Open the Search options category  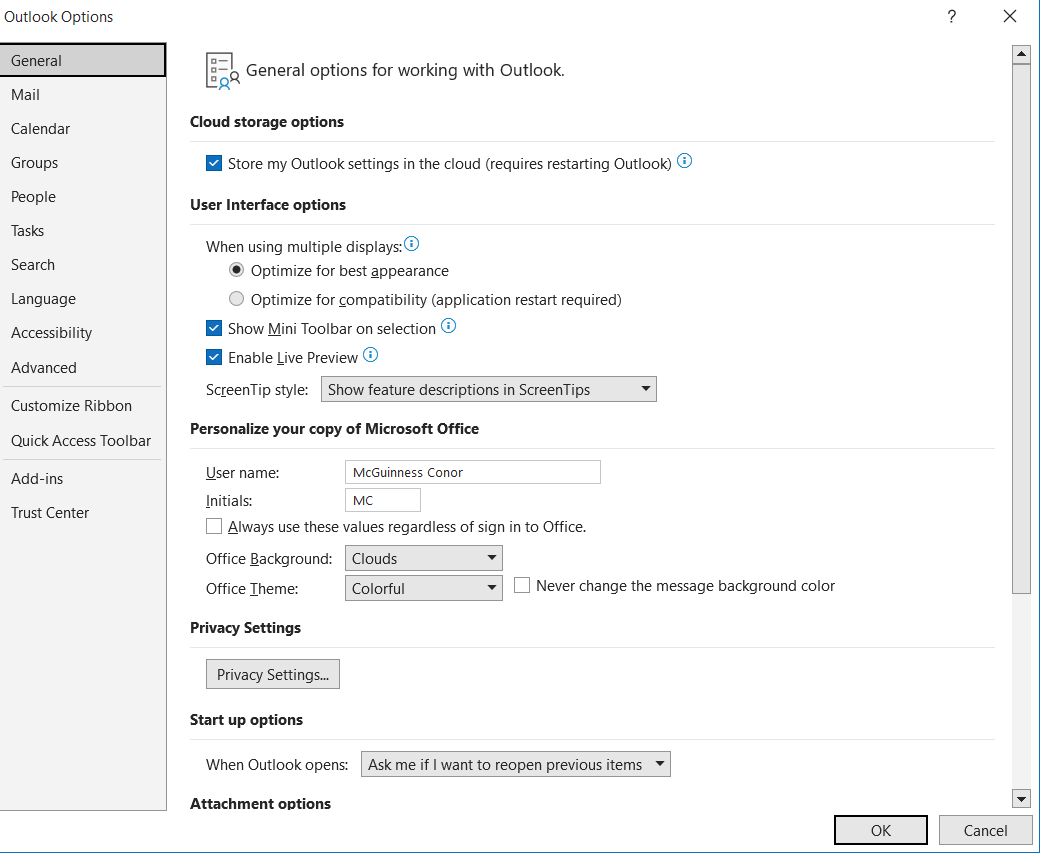pyautogui.click(x=83, y=265)
